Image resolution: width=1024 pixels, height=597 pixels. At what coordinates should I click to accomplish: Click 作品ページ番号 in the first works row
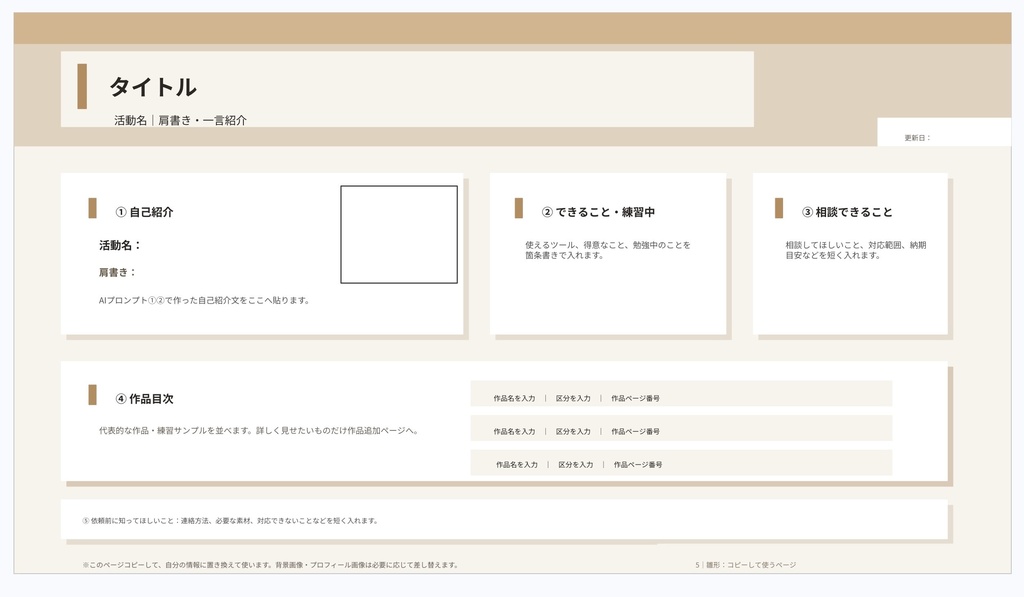pyautogui.click(x=635, y=398)
